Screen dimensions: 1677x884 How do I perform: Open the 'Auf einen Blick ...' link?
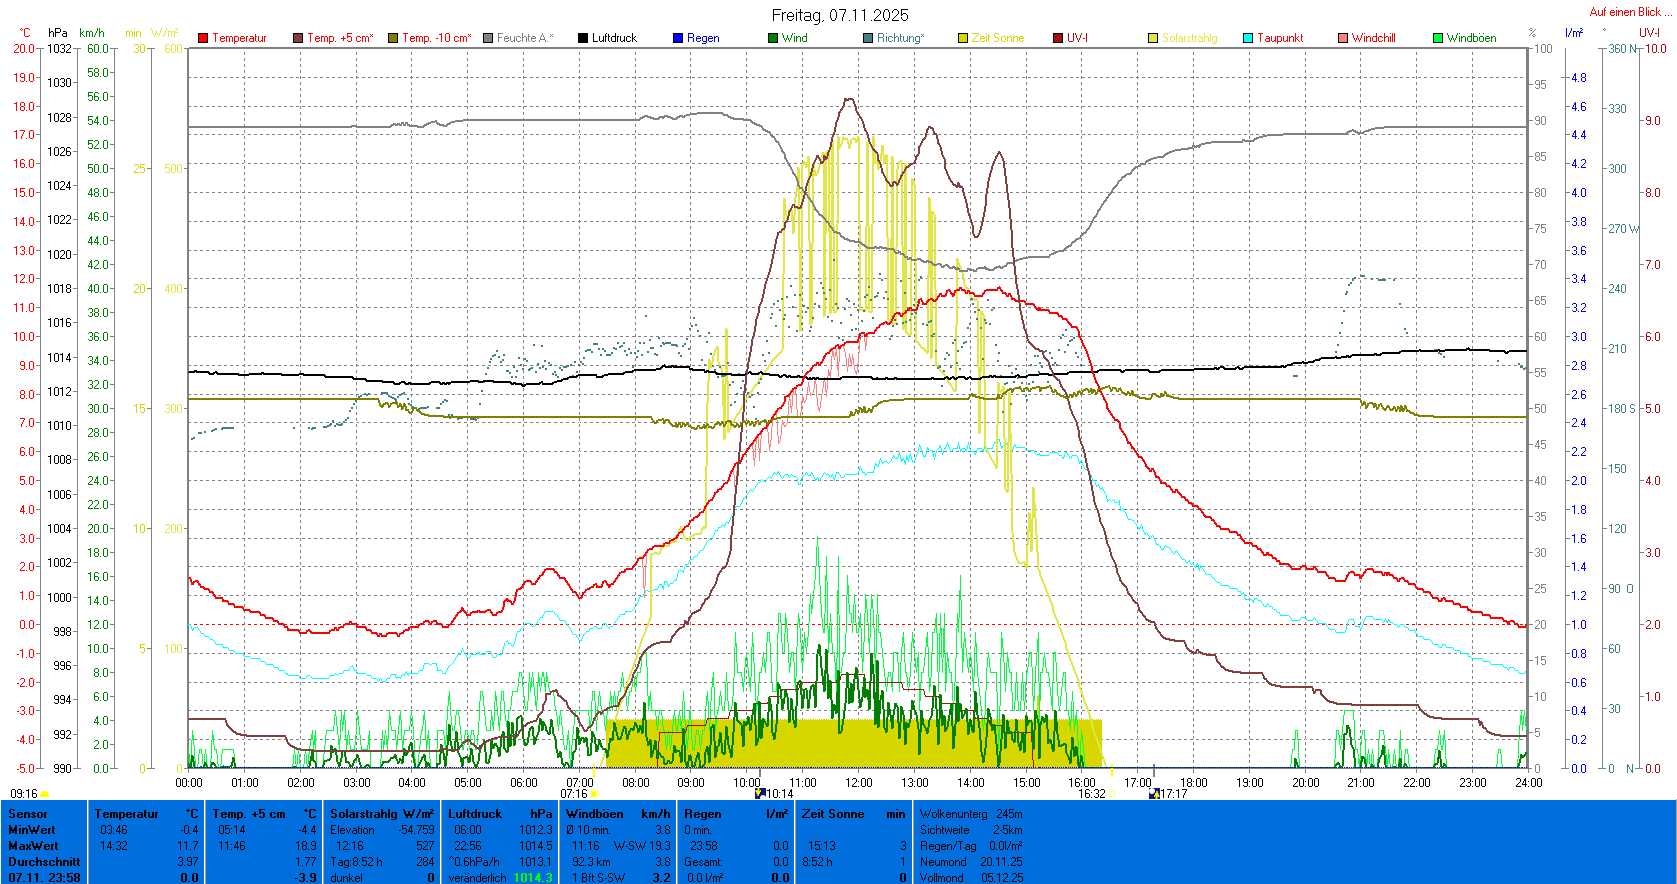[x=1629, y=12]
